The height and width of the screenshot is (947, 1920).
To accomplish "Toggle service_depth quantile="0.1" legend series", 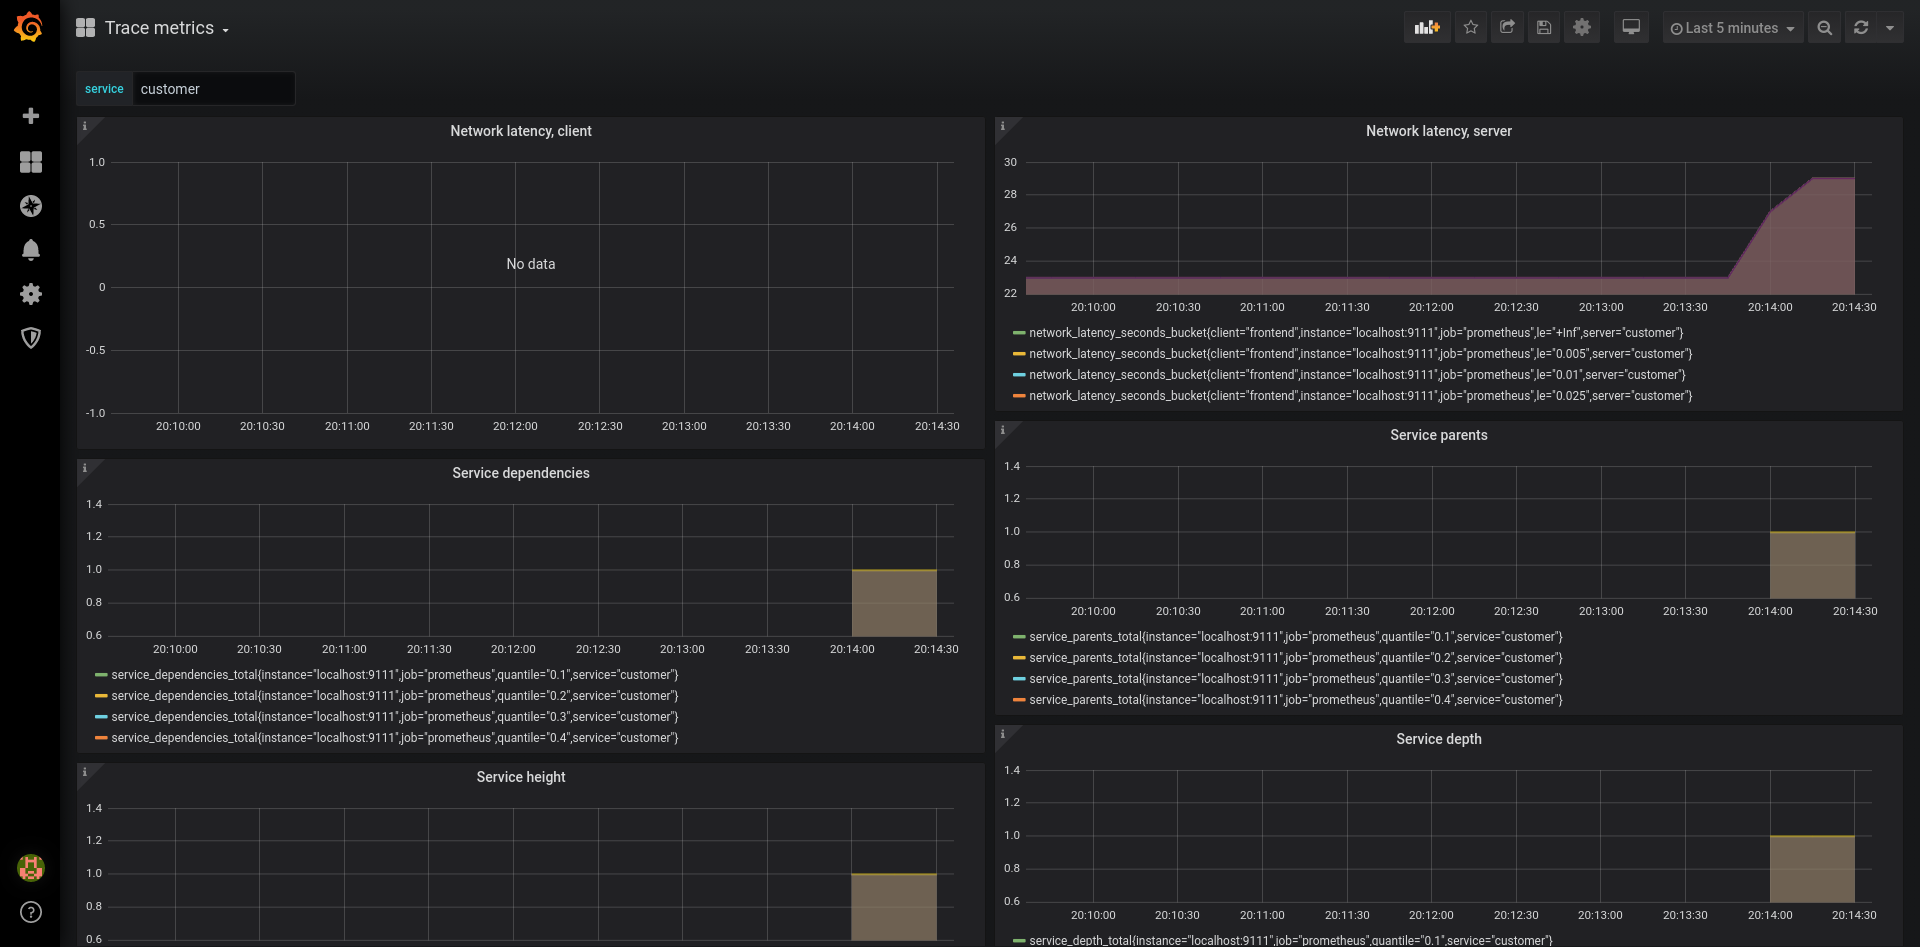I will tap(1291, 940).
